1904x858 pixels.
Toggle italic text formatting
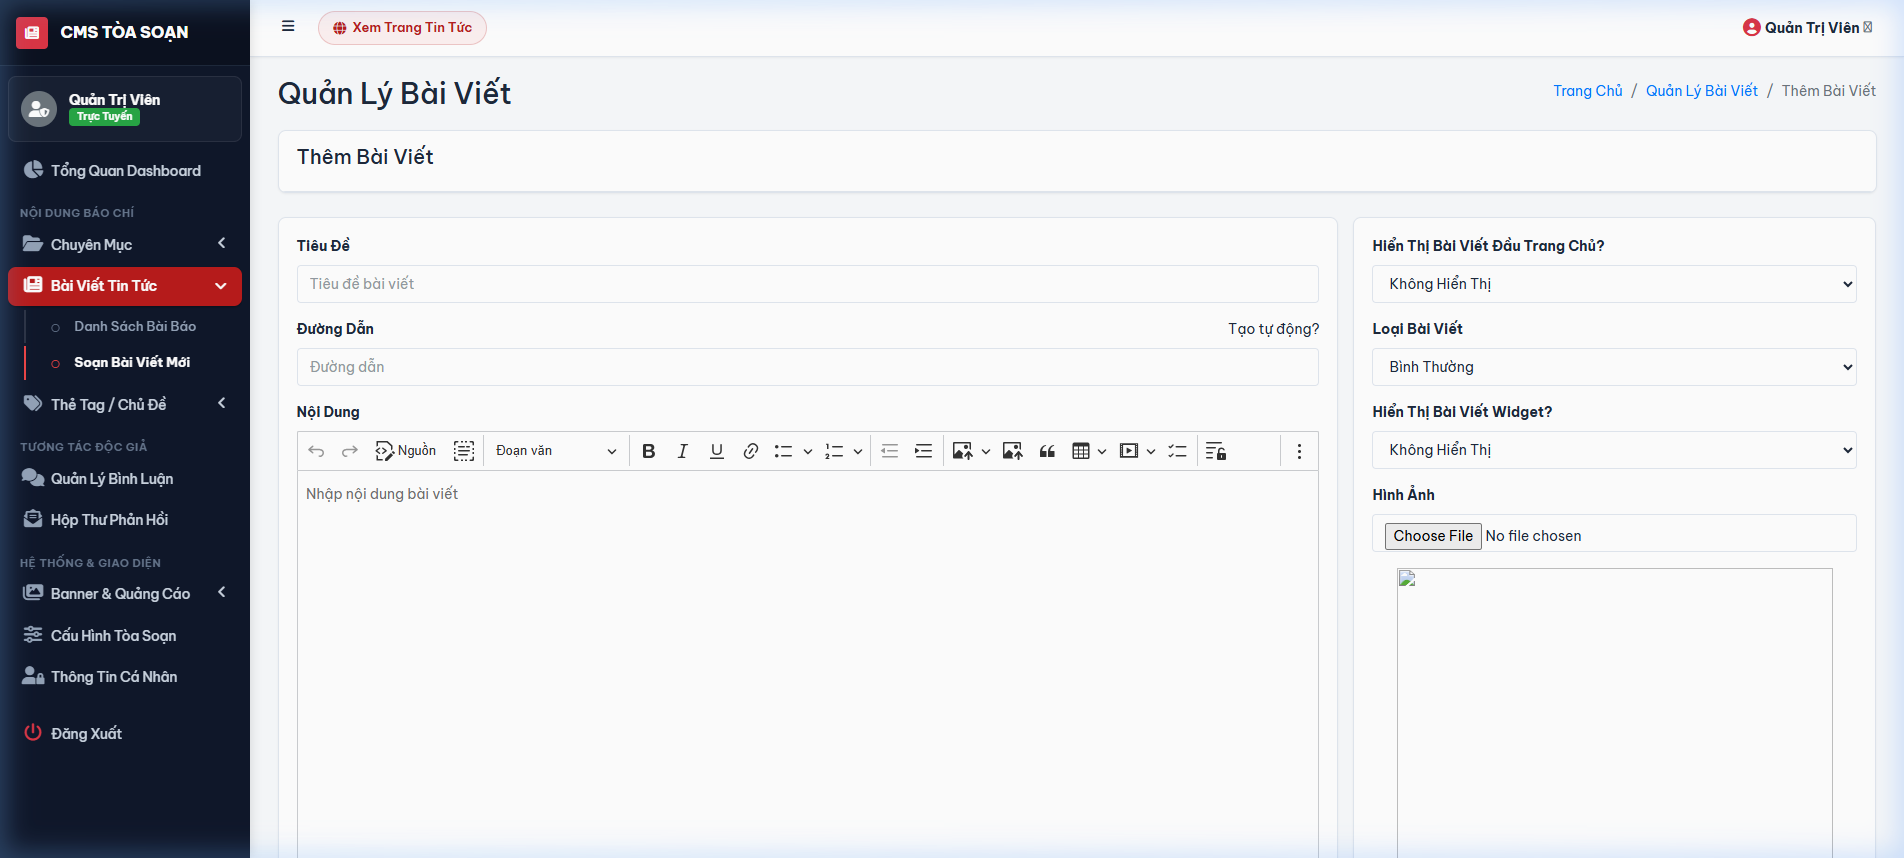683,451
